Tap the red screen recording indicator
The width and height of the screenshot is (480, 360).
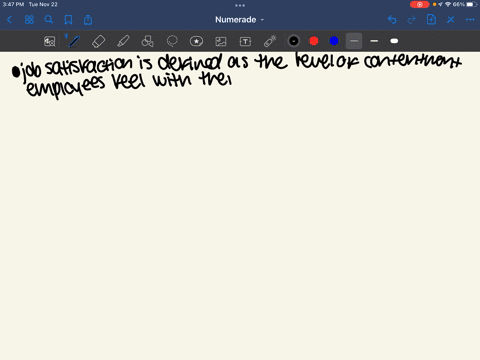pyautogui.click(x=419, y=4)
